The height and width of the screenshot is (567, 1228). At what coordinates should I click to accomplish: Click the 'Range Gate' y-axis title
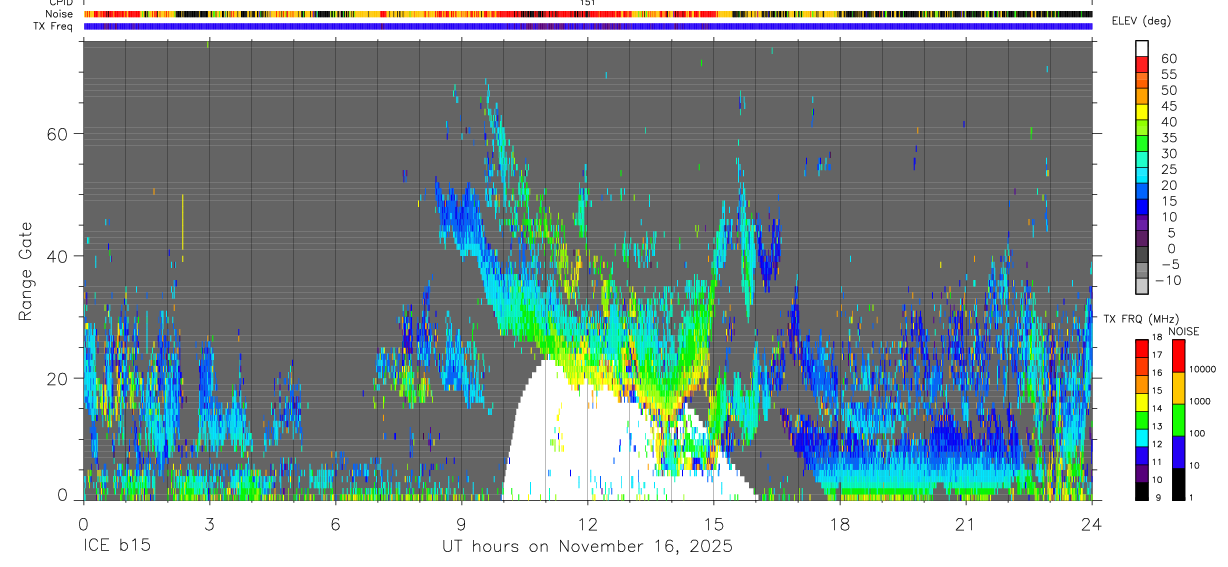click(x=27, y=270)
